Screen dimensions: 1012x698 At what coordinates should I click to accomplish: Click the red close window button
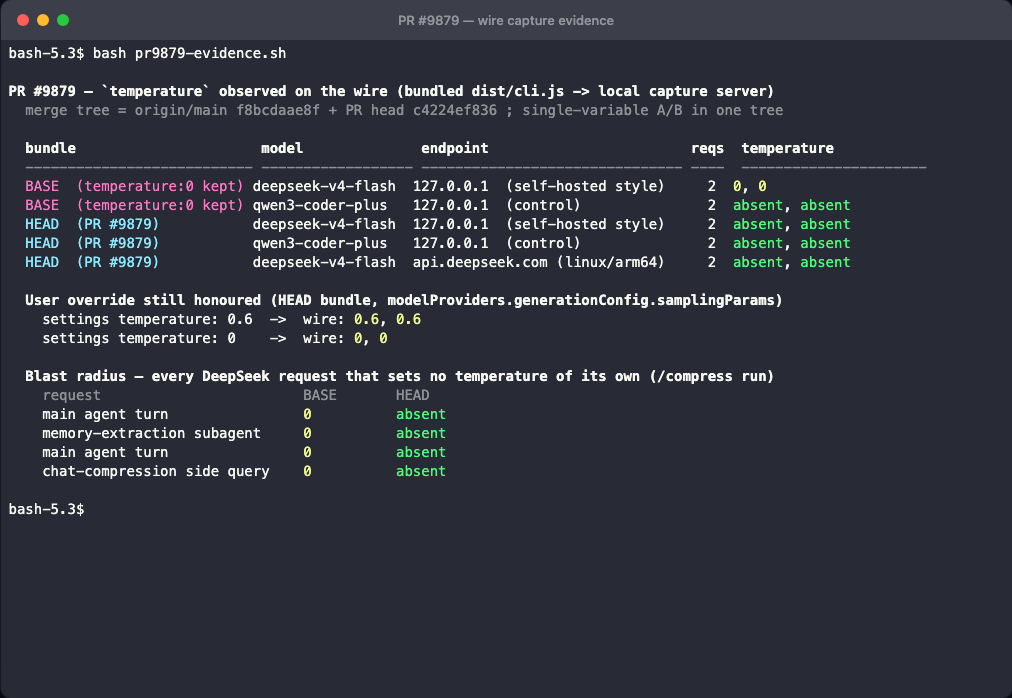(23, 20)
